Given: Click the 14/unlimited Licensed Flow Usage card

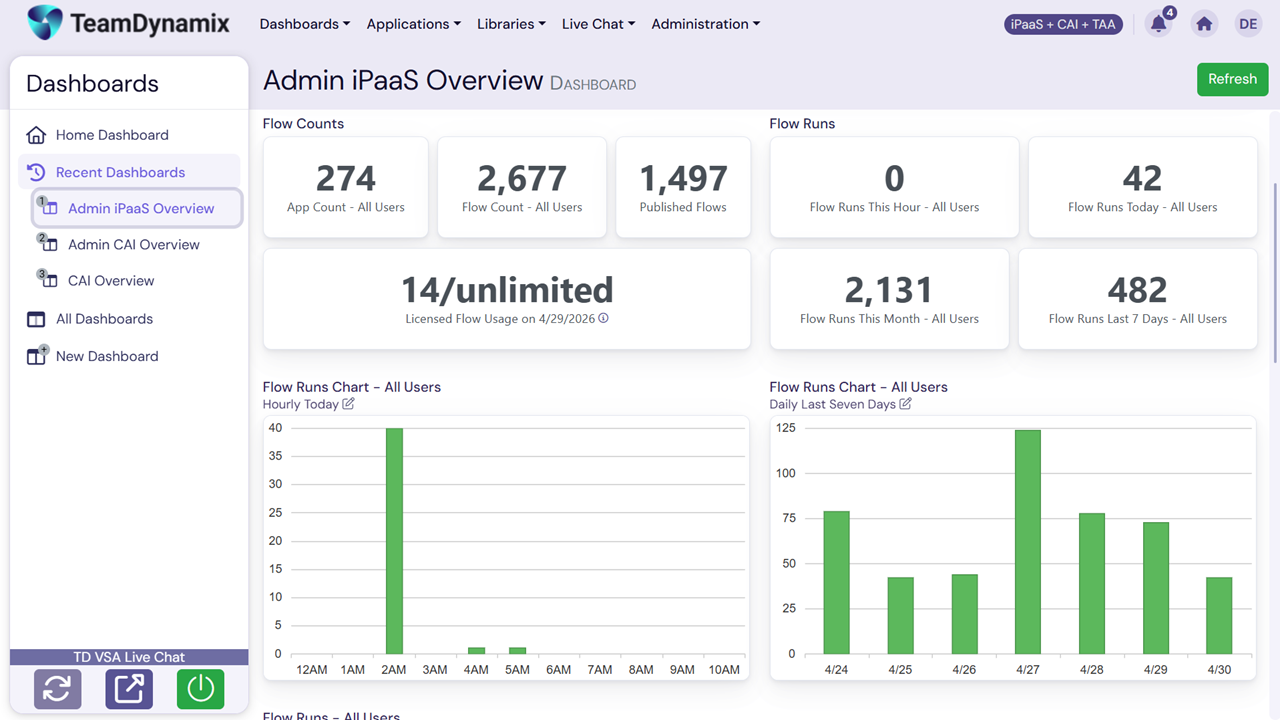Looking at the screenshot, I should [507, 299].
